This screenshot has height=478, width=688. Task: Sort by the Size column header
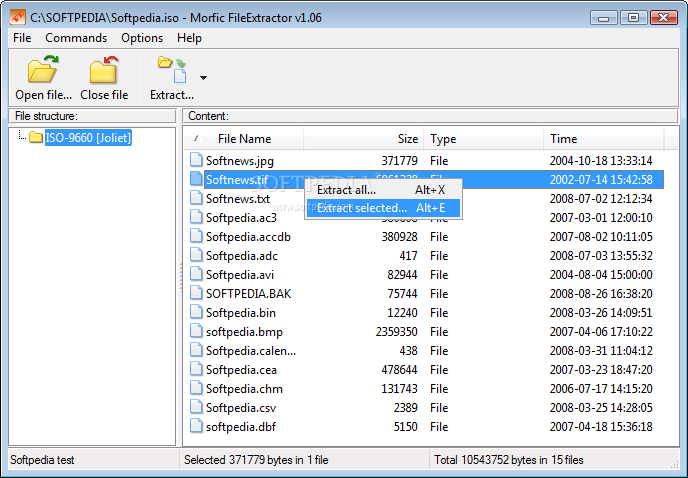pyautogui.click(x=363, y=139)
